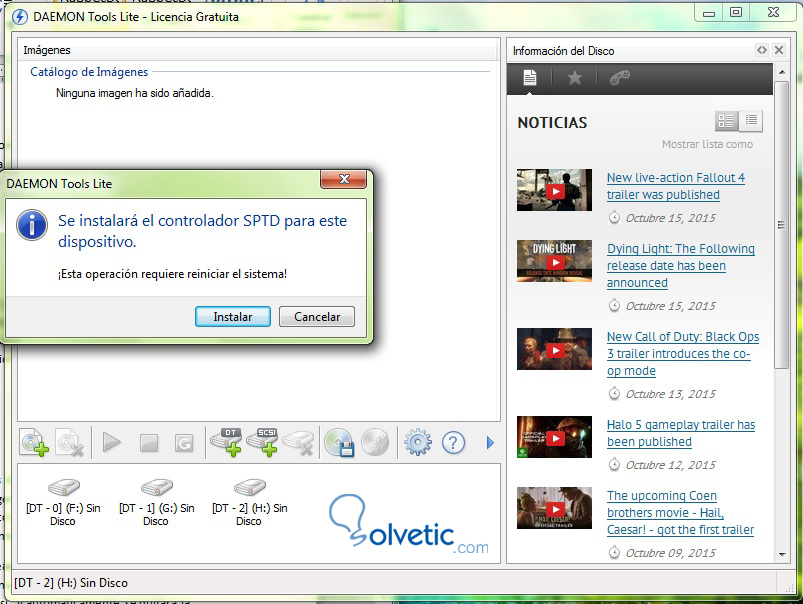Open the Preferences gear icon

coord(418,442)
